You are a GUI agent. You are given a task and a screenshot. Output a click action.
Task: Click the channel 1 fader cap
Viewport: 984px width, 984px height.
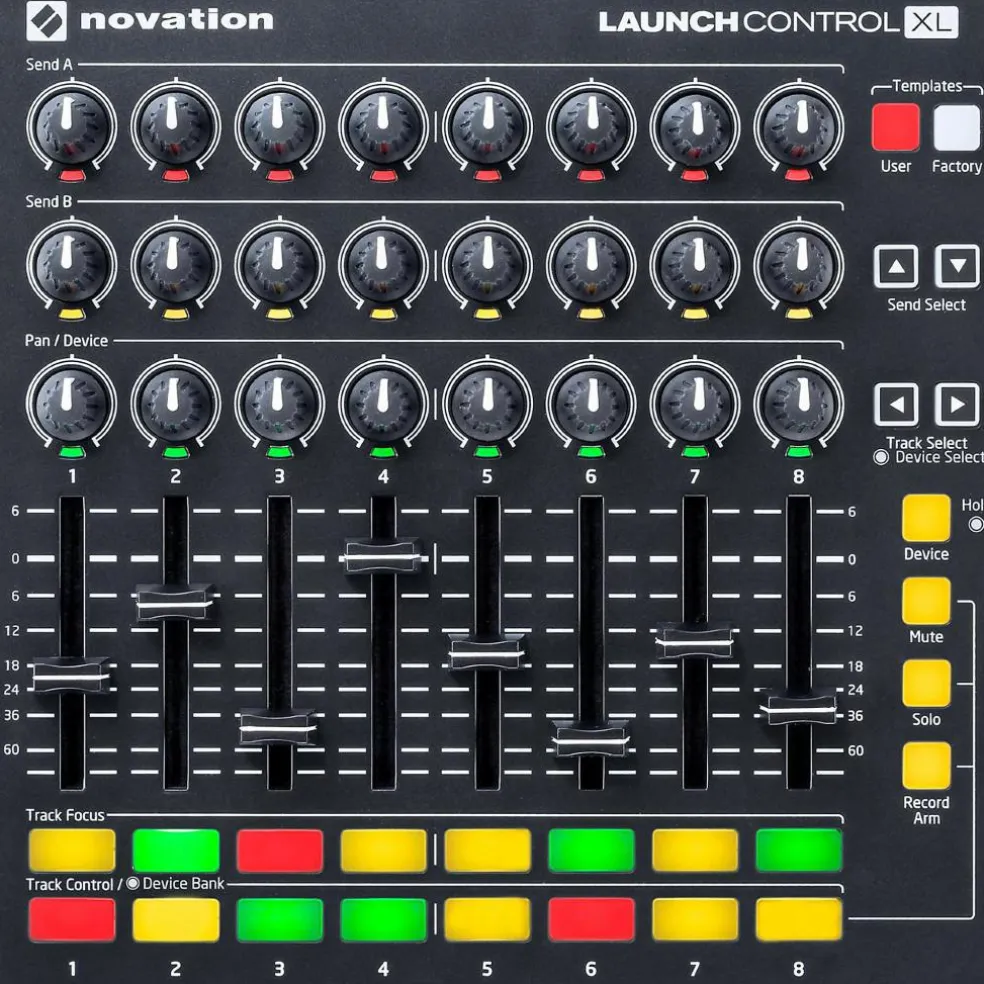71,676
